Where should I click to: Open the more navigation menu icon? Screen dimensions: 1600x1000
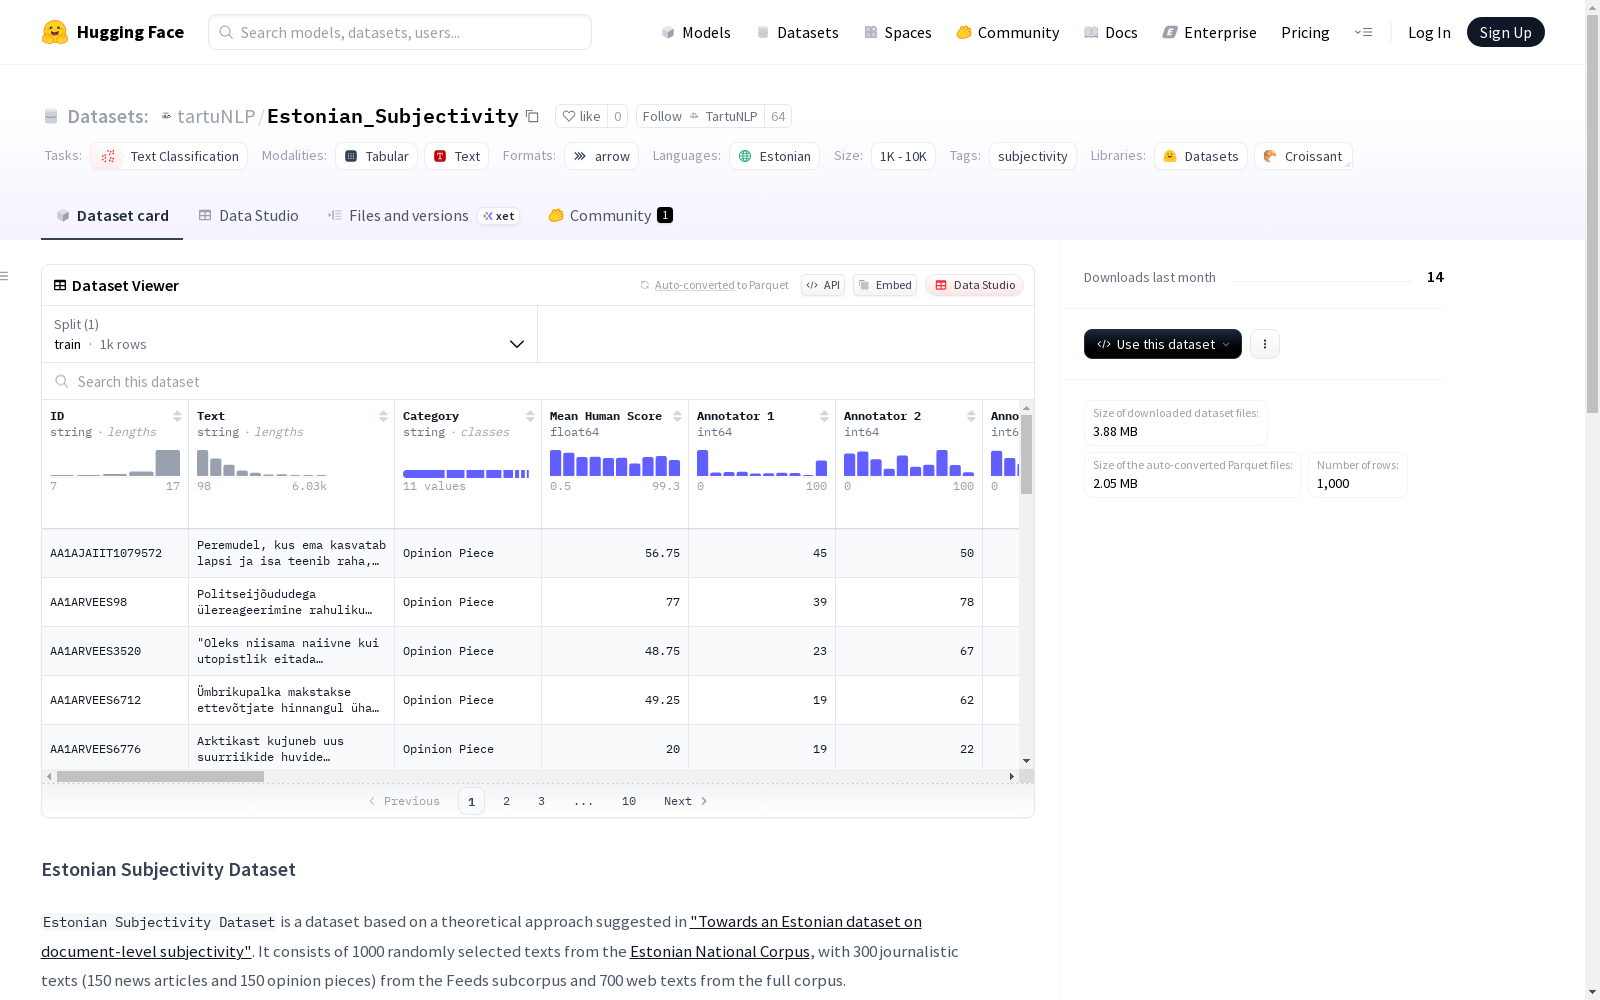coord(1363,32)
